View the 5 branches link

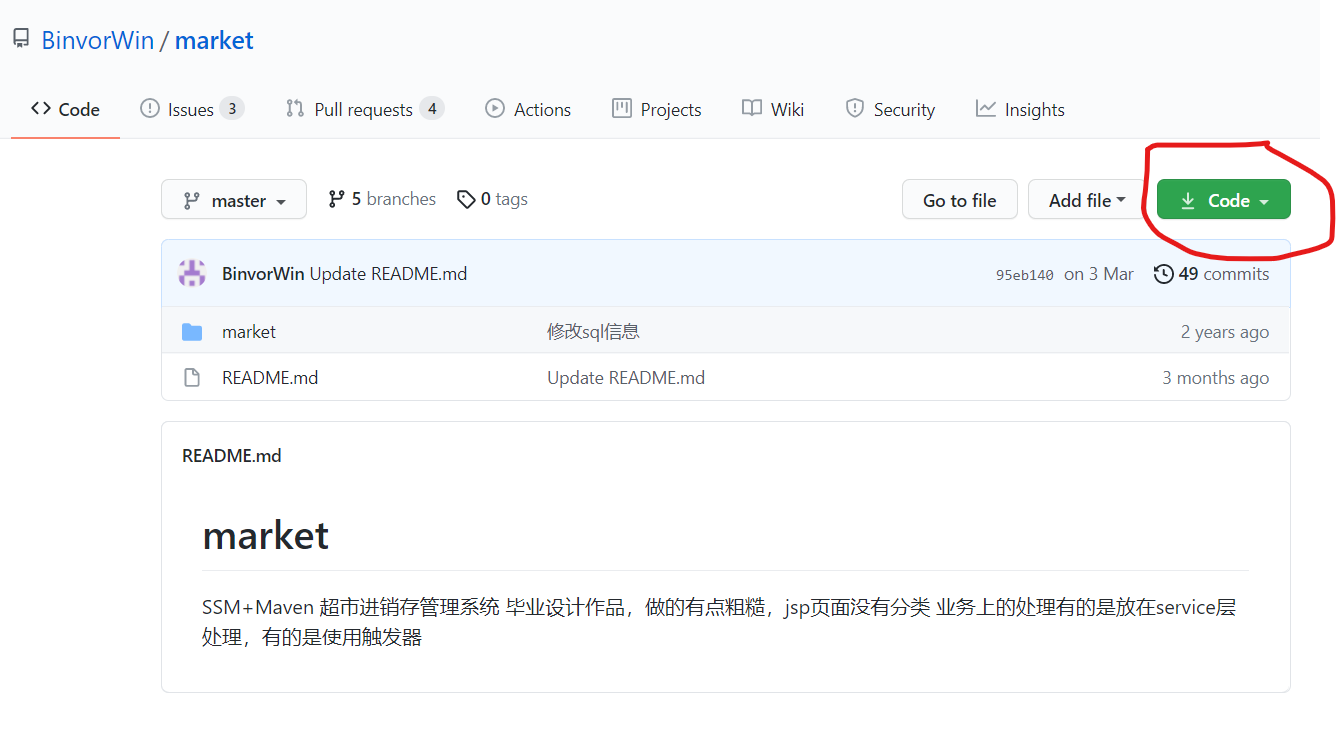382,199
